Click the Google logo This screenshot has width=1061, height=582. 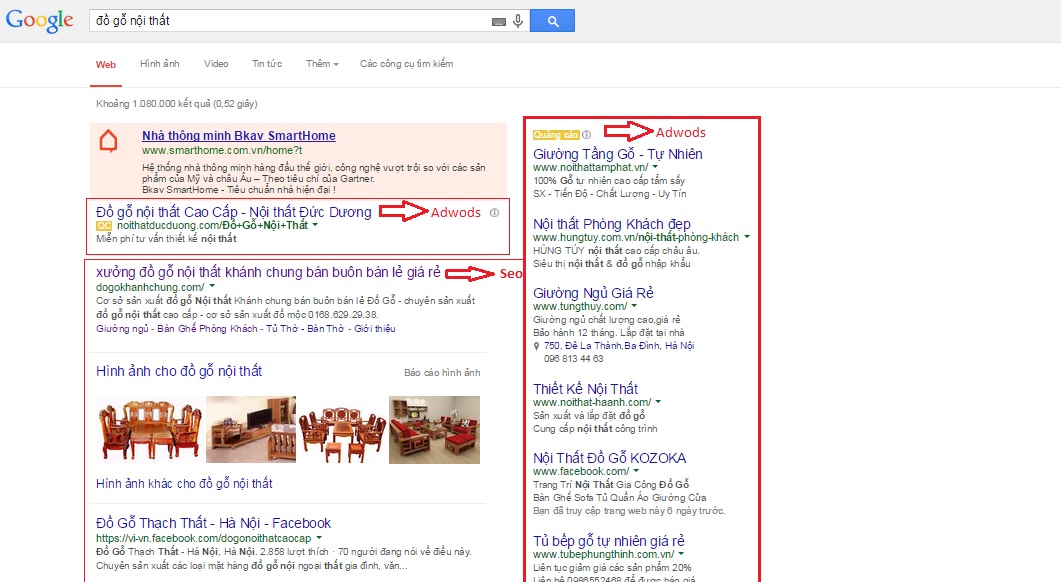pyautogui.click(x=38, y=19)
